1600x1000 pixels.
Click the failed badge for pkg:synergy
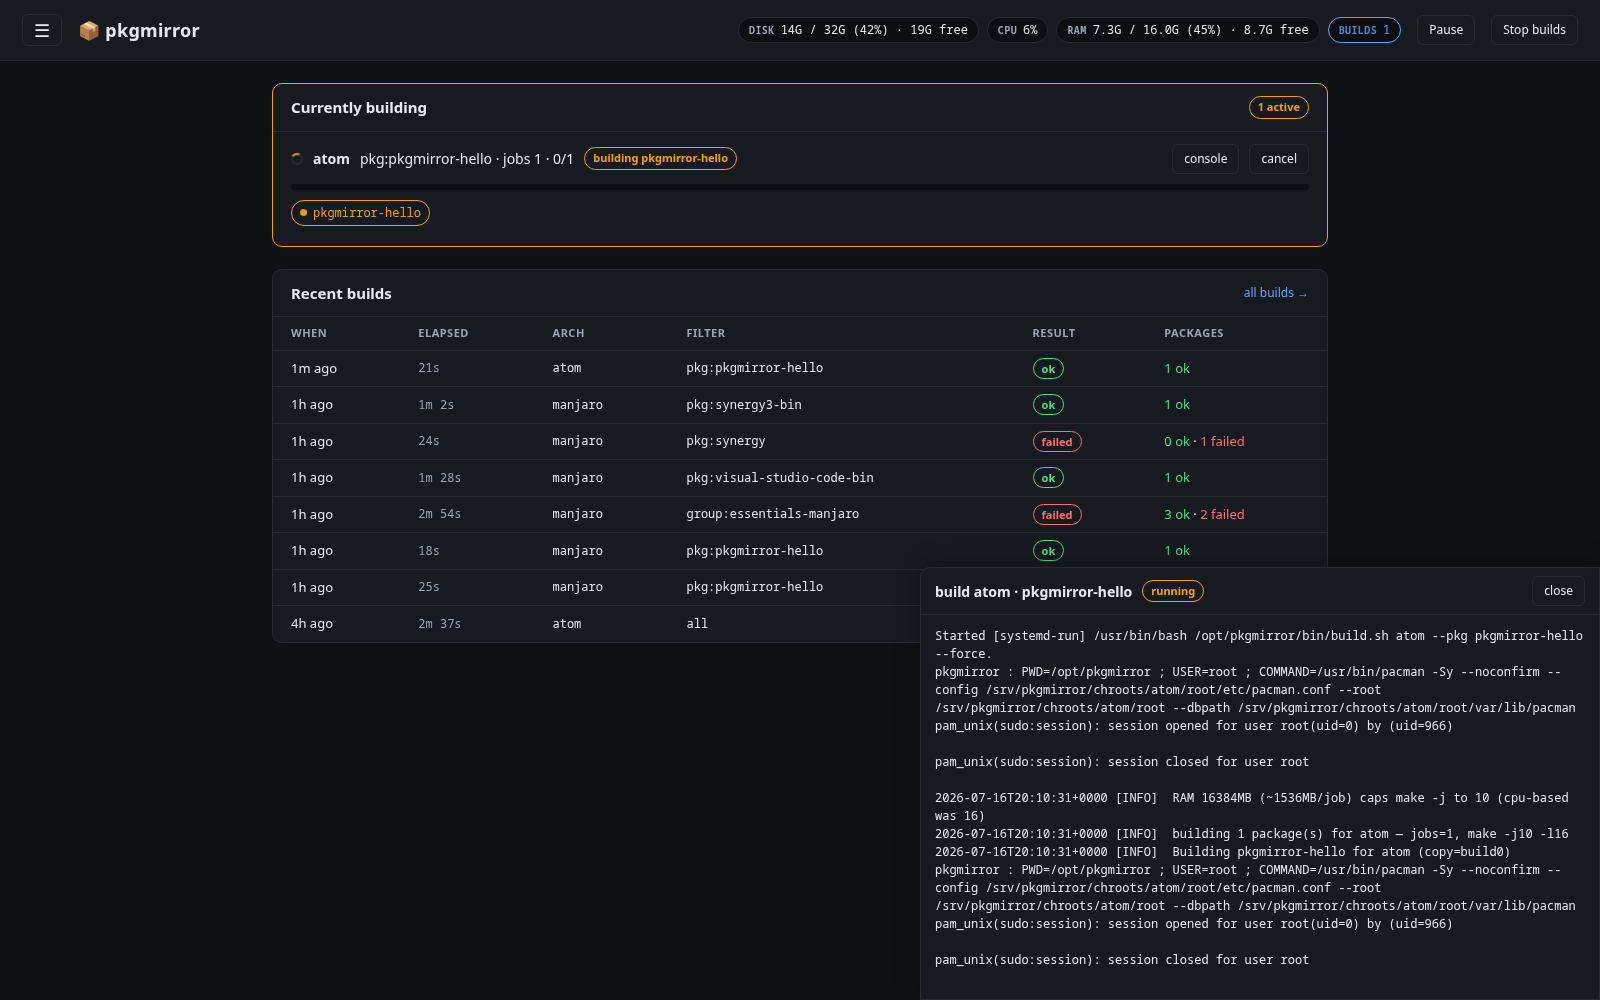click(1057, 442)
